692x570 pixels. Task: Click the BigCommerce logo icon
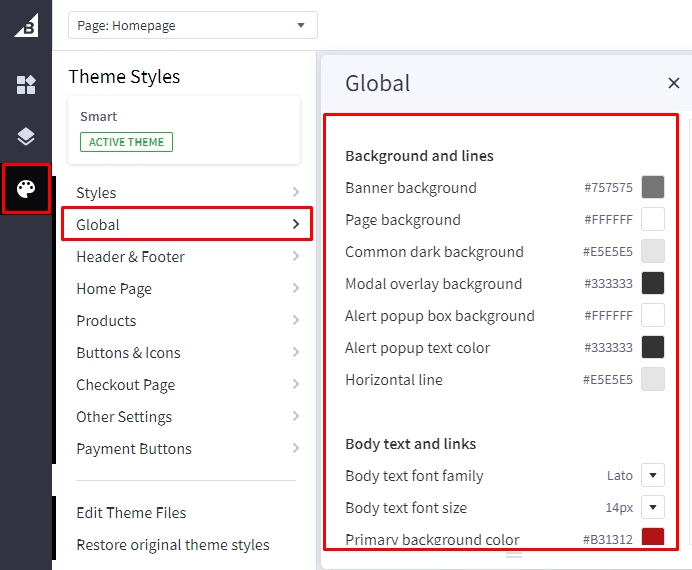click(26, 25)
